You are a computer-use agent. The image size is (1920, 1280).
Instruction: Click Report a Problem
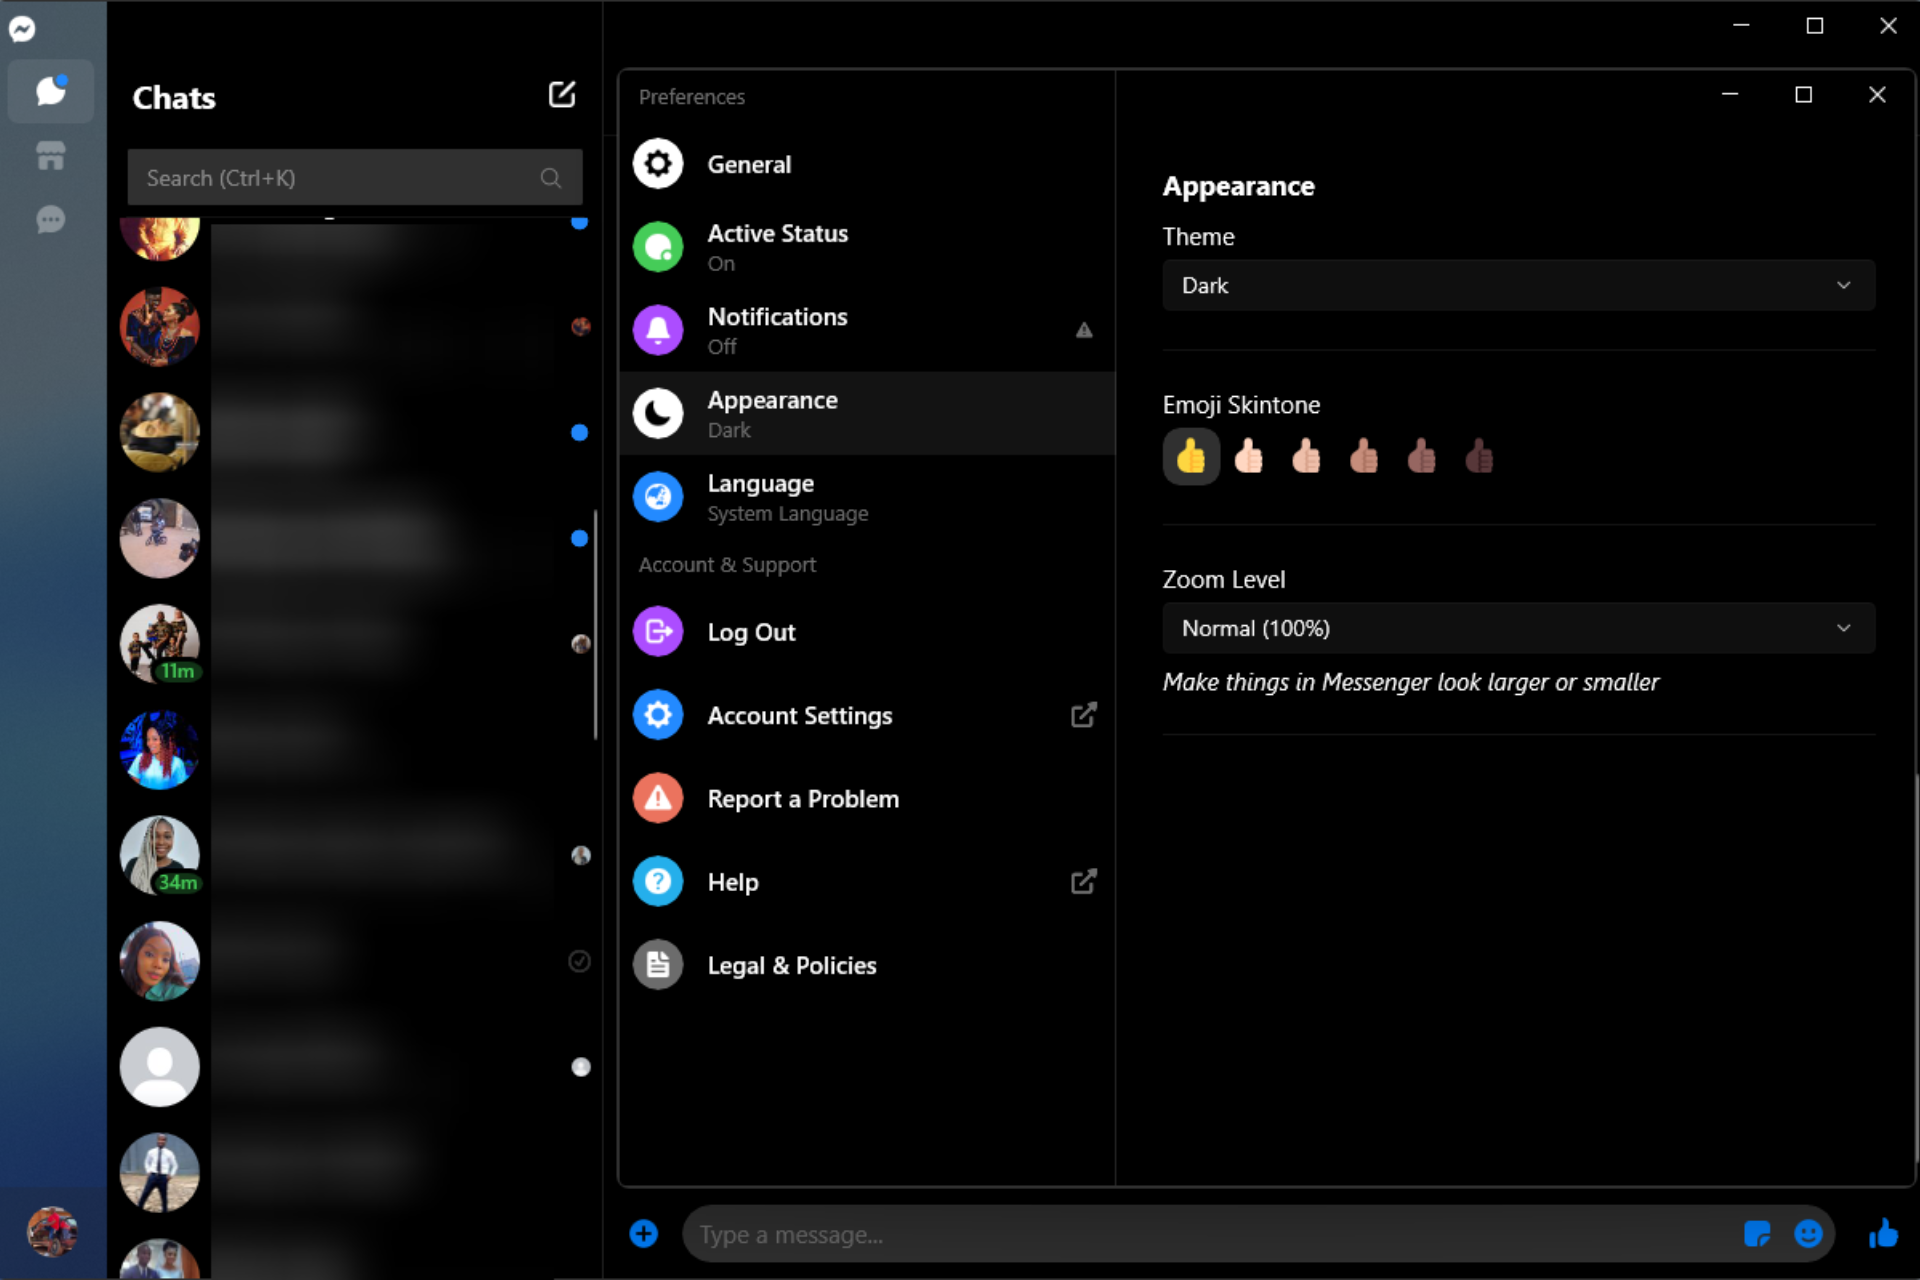coord(867,798)
